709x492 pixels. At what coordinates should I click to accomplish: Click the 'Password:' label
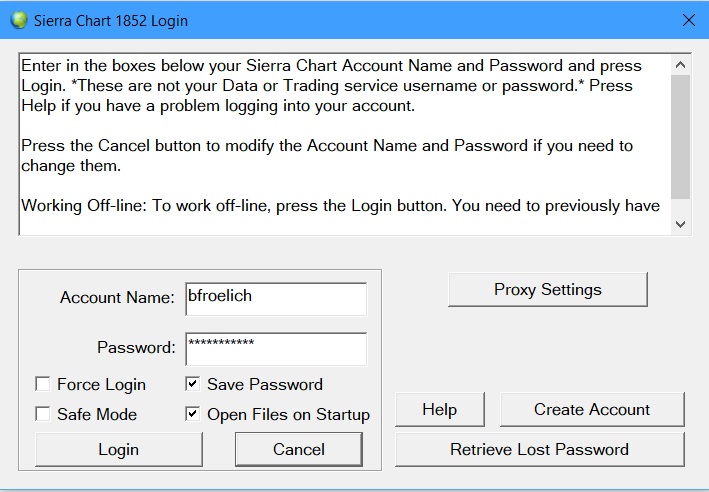pos(136,347)
